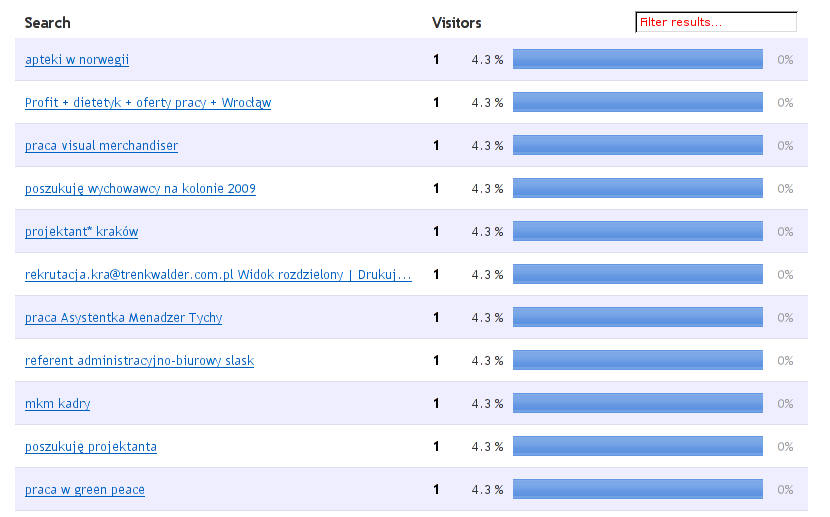Open 'praca Asystentka Menadzer Tychy' link

123,318
